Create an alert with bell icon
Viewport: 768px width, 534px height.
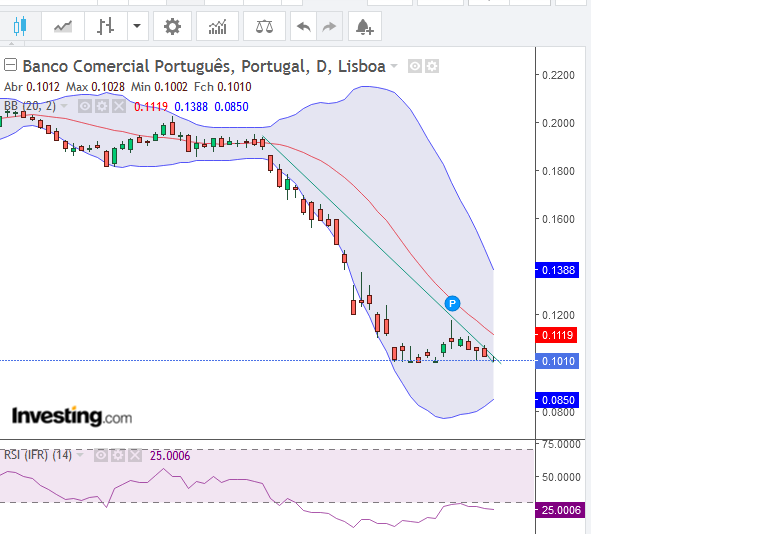[x=364, y=26]
